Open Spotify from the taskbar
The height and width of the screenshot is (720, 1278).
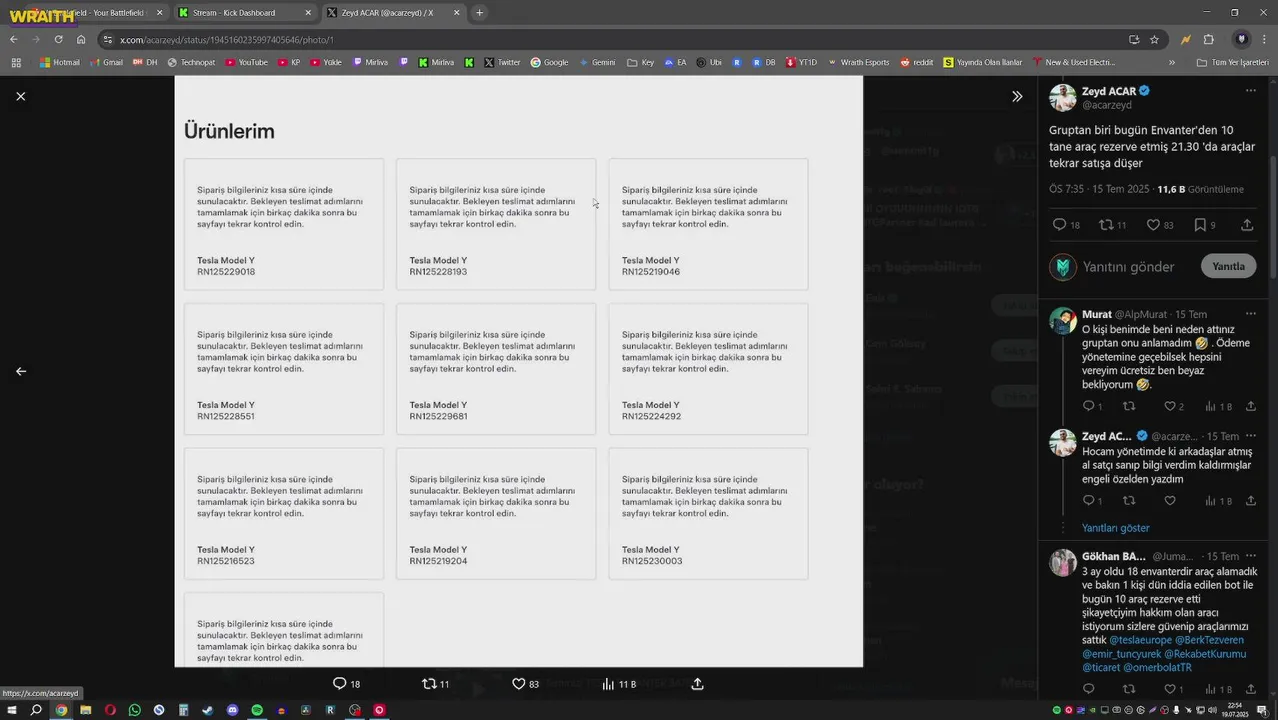pos(257,710)
